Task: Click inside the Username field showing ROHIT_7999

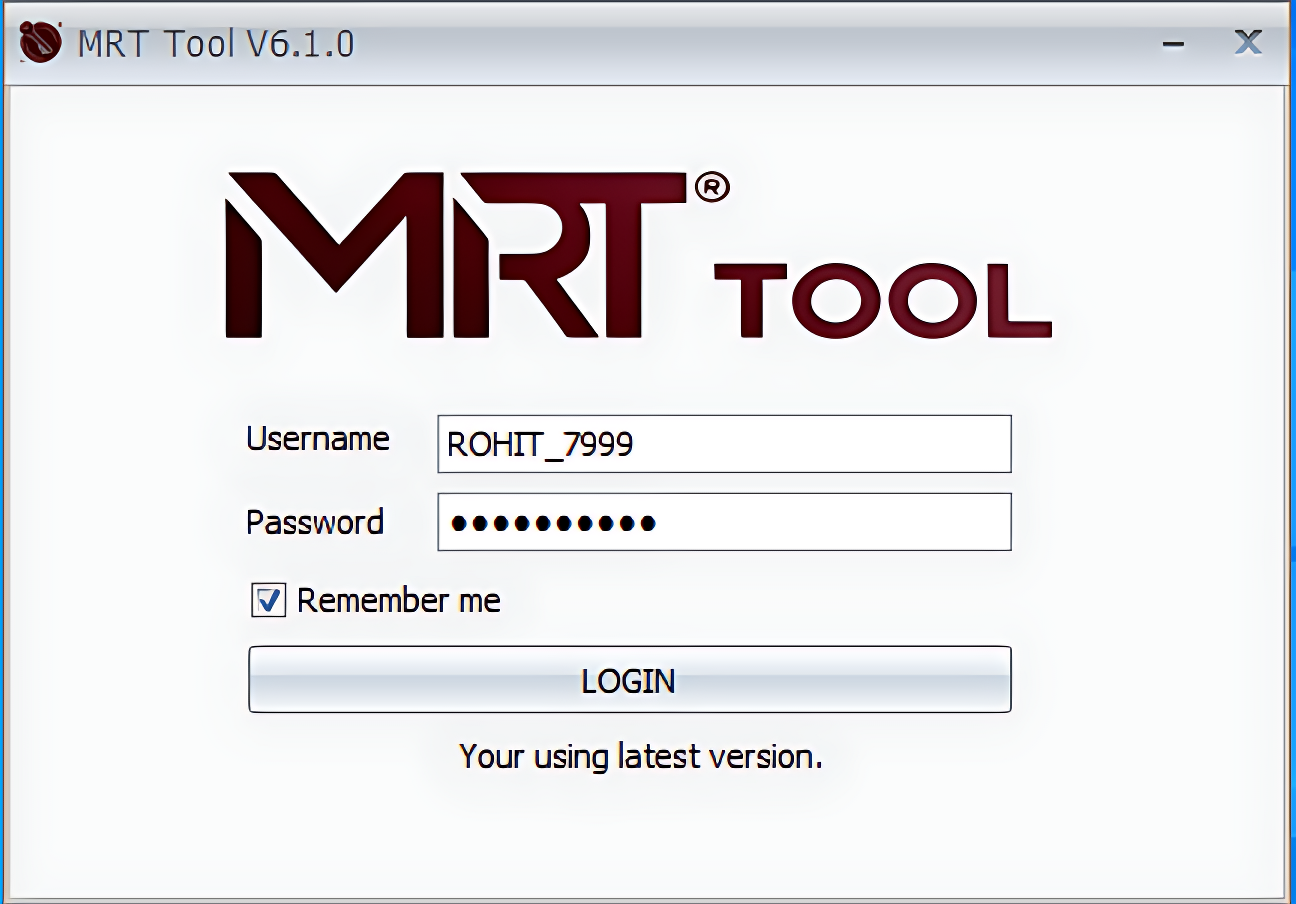Action: pos(724,444)
